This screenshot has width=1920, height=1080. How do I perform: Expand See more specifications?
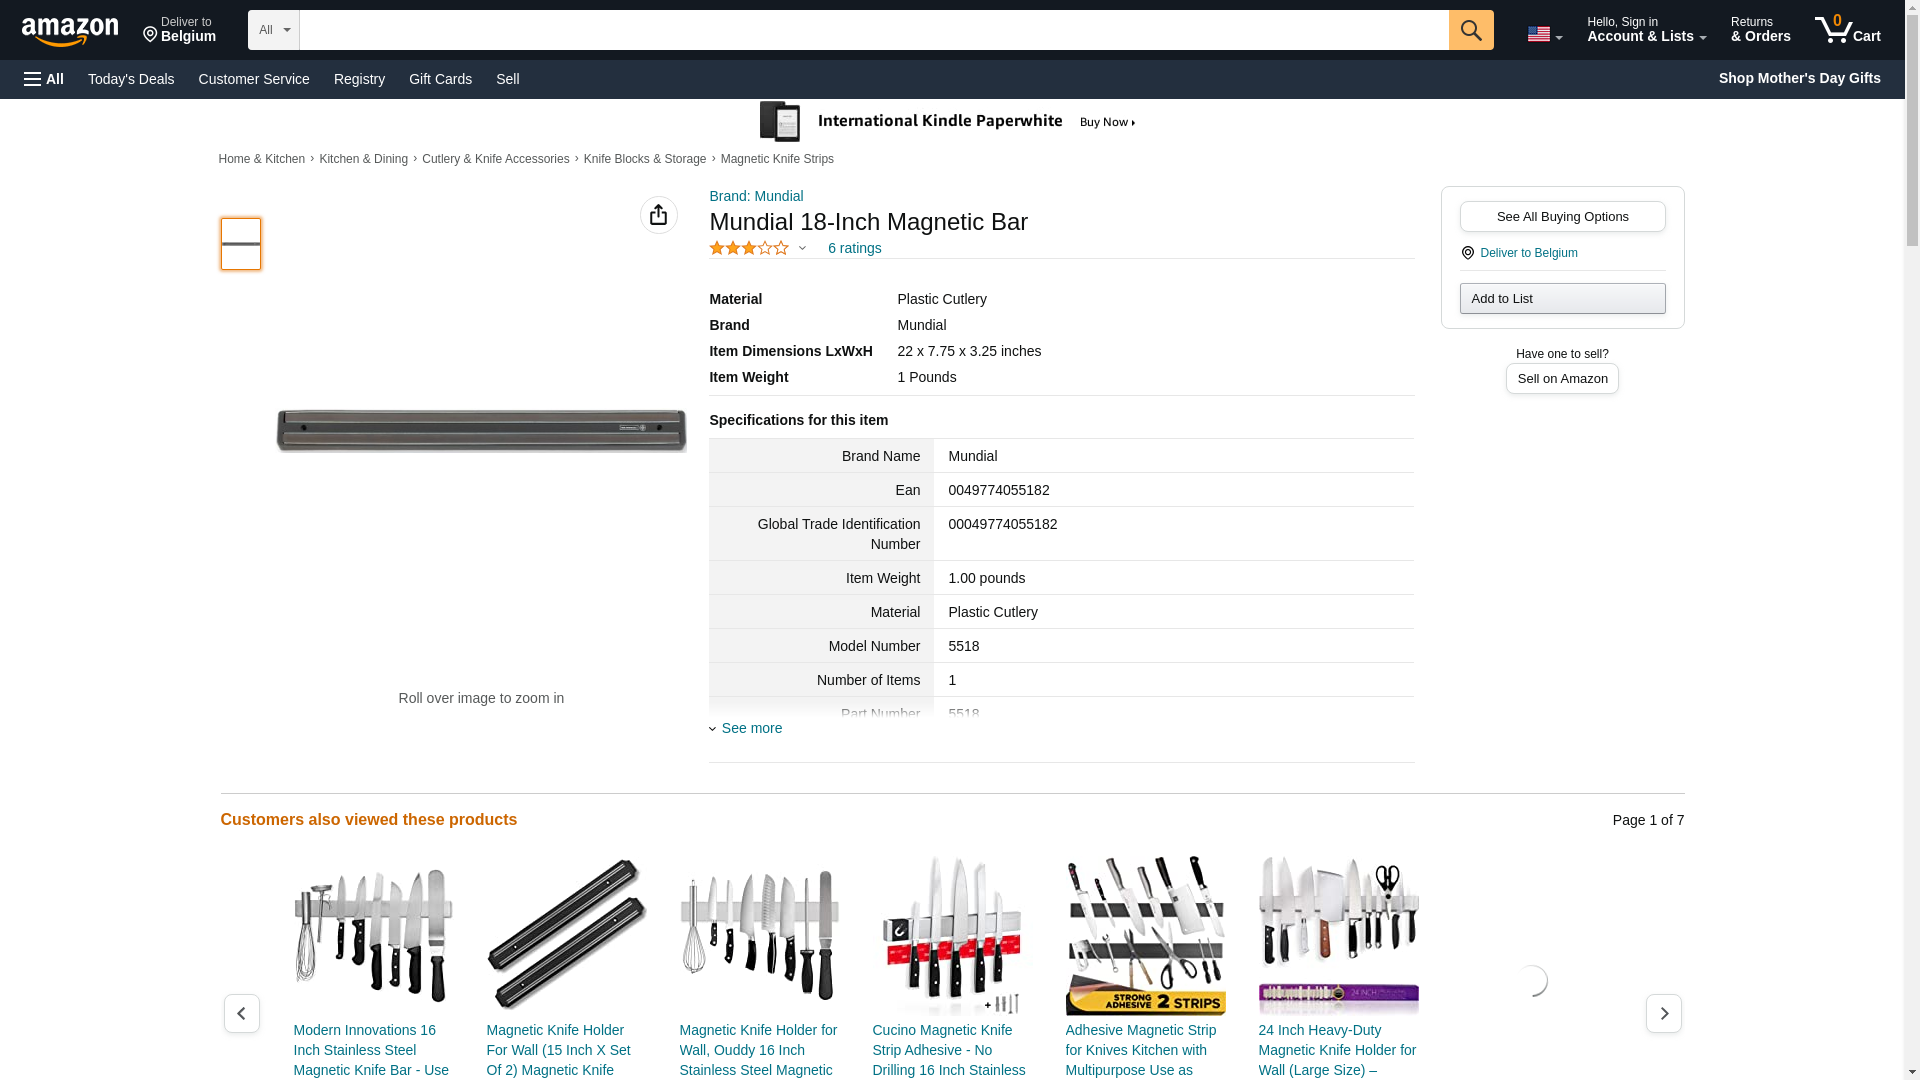(x=751, y=728)
